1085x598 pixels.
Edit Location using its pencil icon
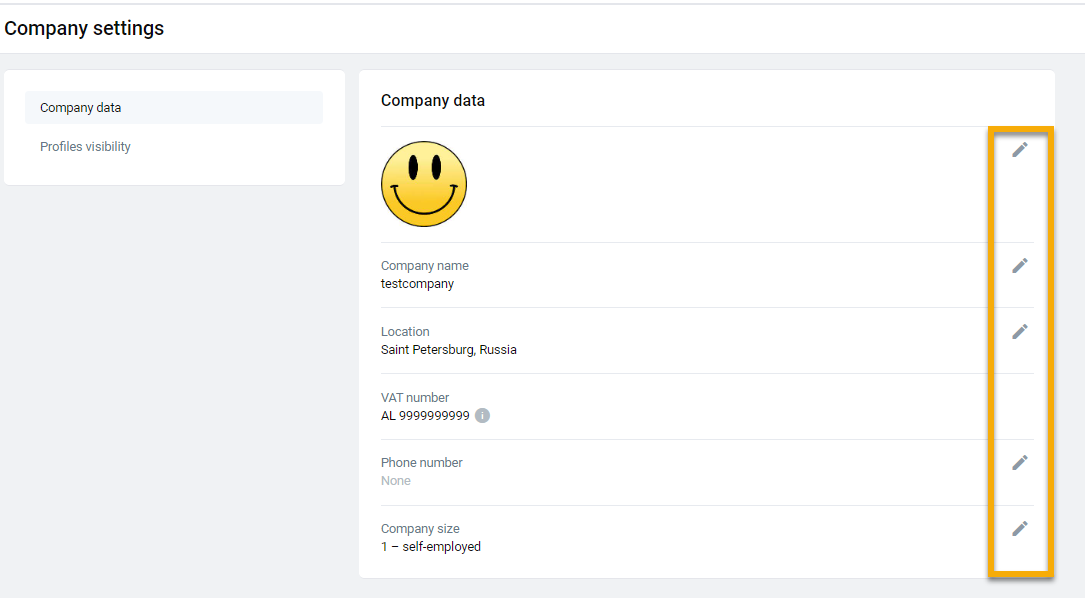coord(1019,332)
